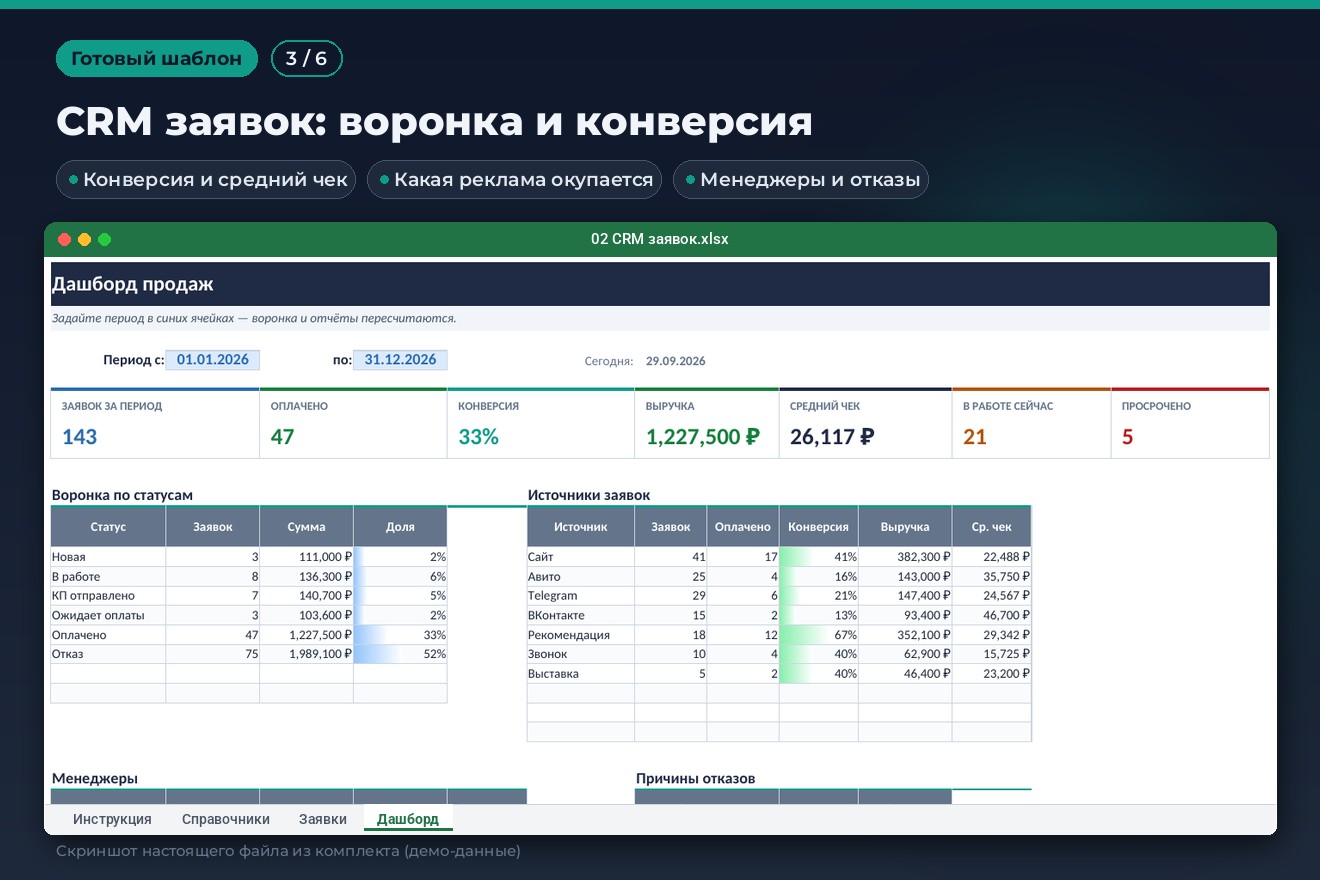Click the Готовый шаблон badge
Screen dimensions: 1320x880
coord(157,59)
